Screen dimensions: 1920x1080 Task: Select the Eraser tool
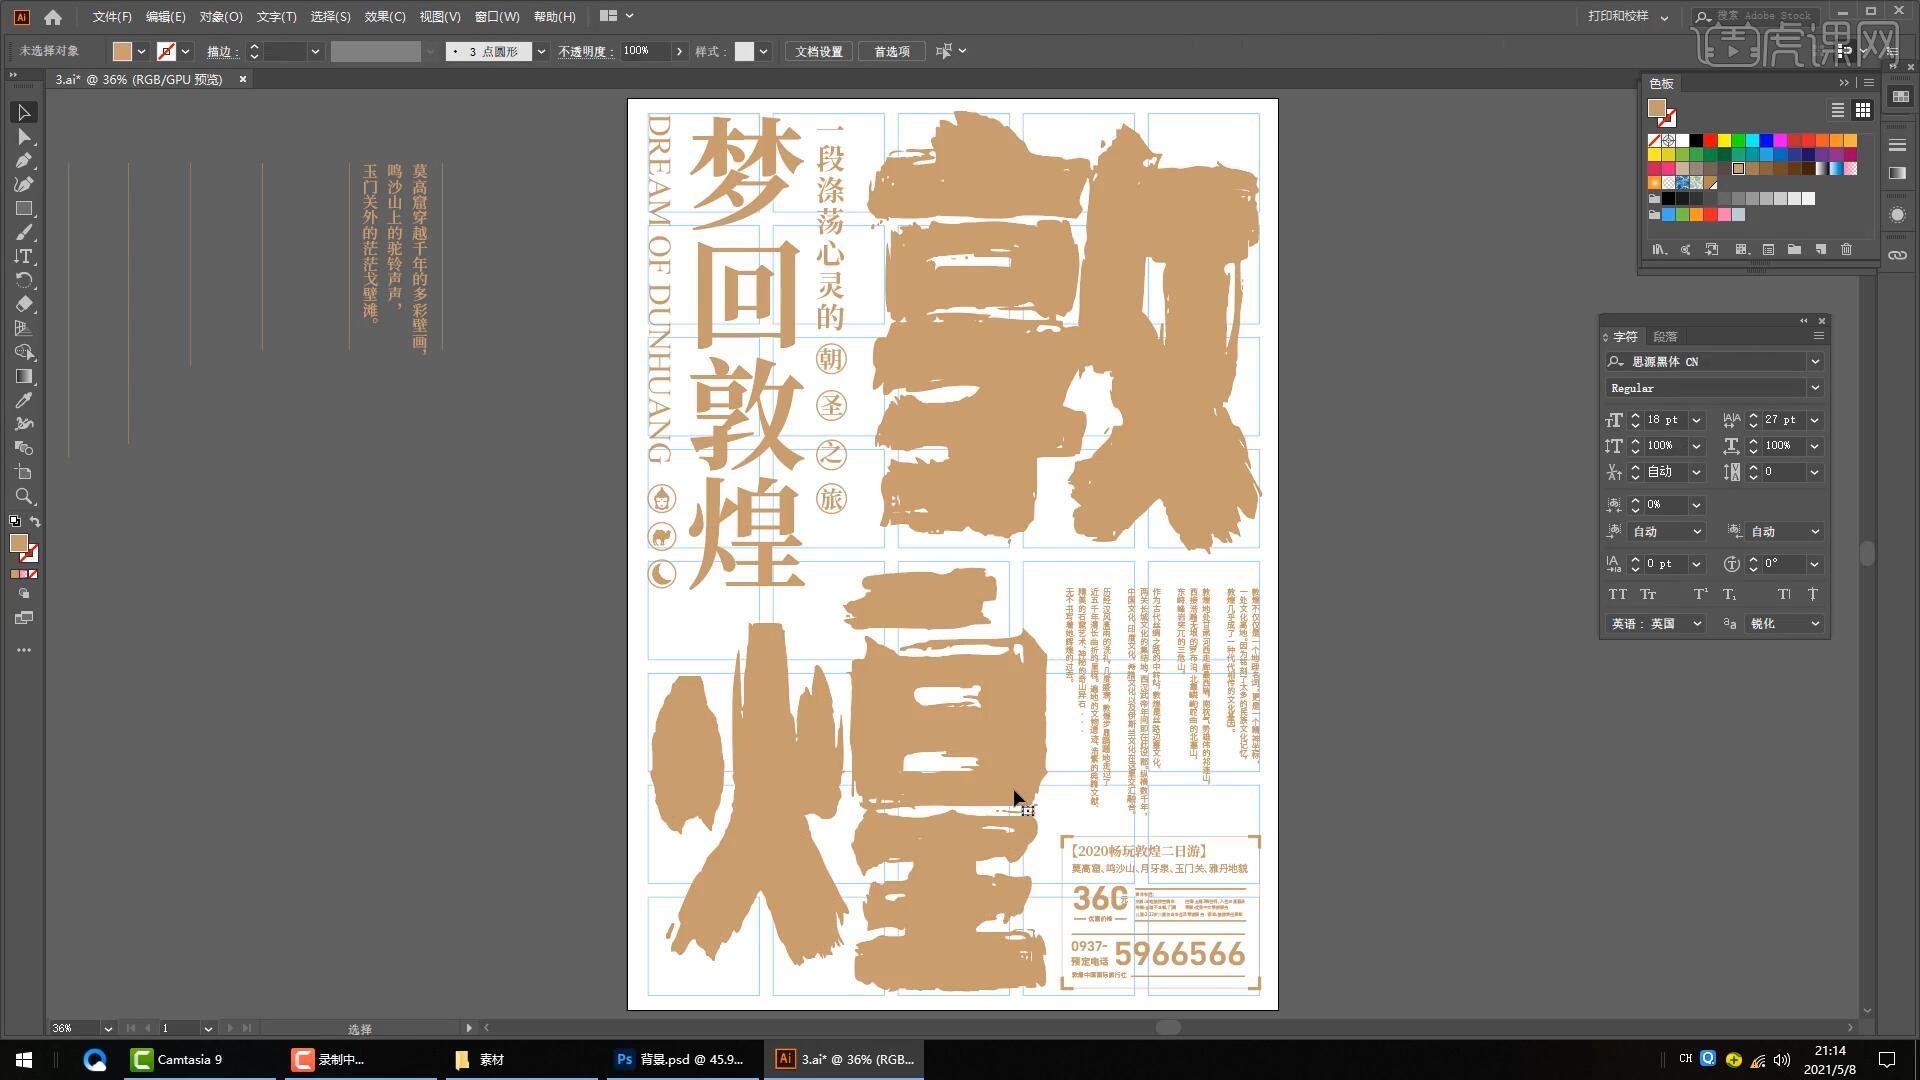(24, 304)
